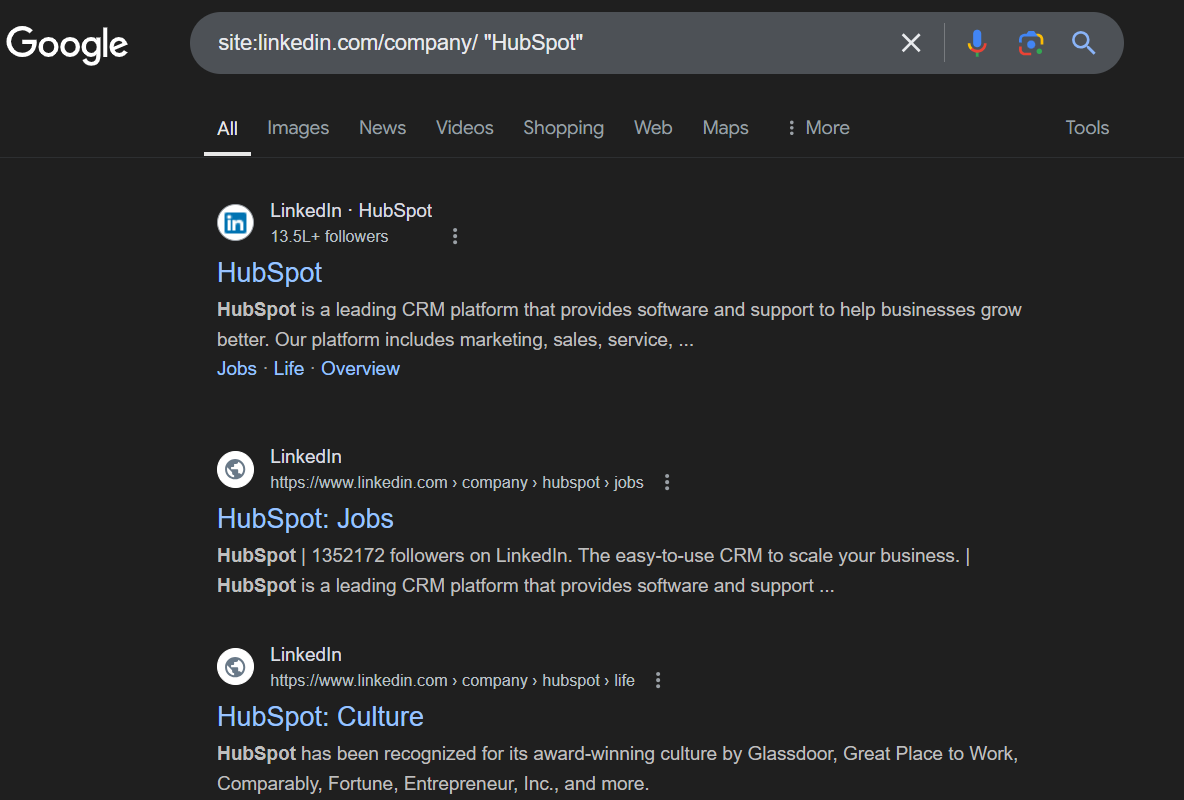This screenshot has width=1184, height=800.
Task: Open the HubSpot result title link
Action: tap(270, 273)
